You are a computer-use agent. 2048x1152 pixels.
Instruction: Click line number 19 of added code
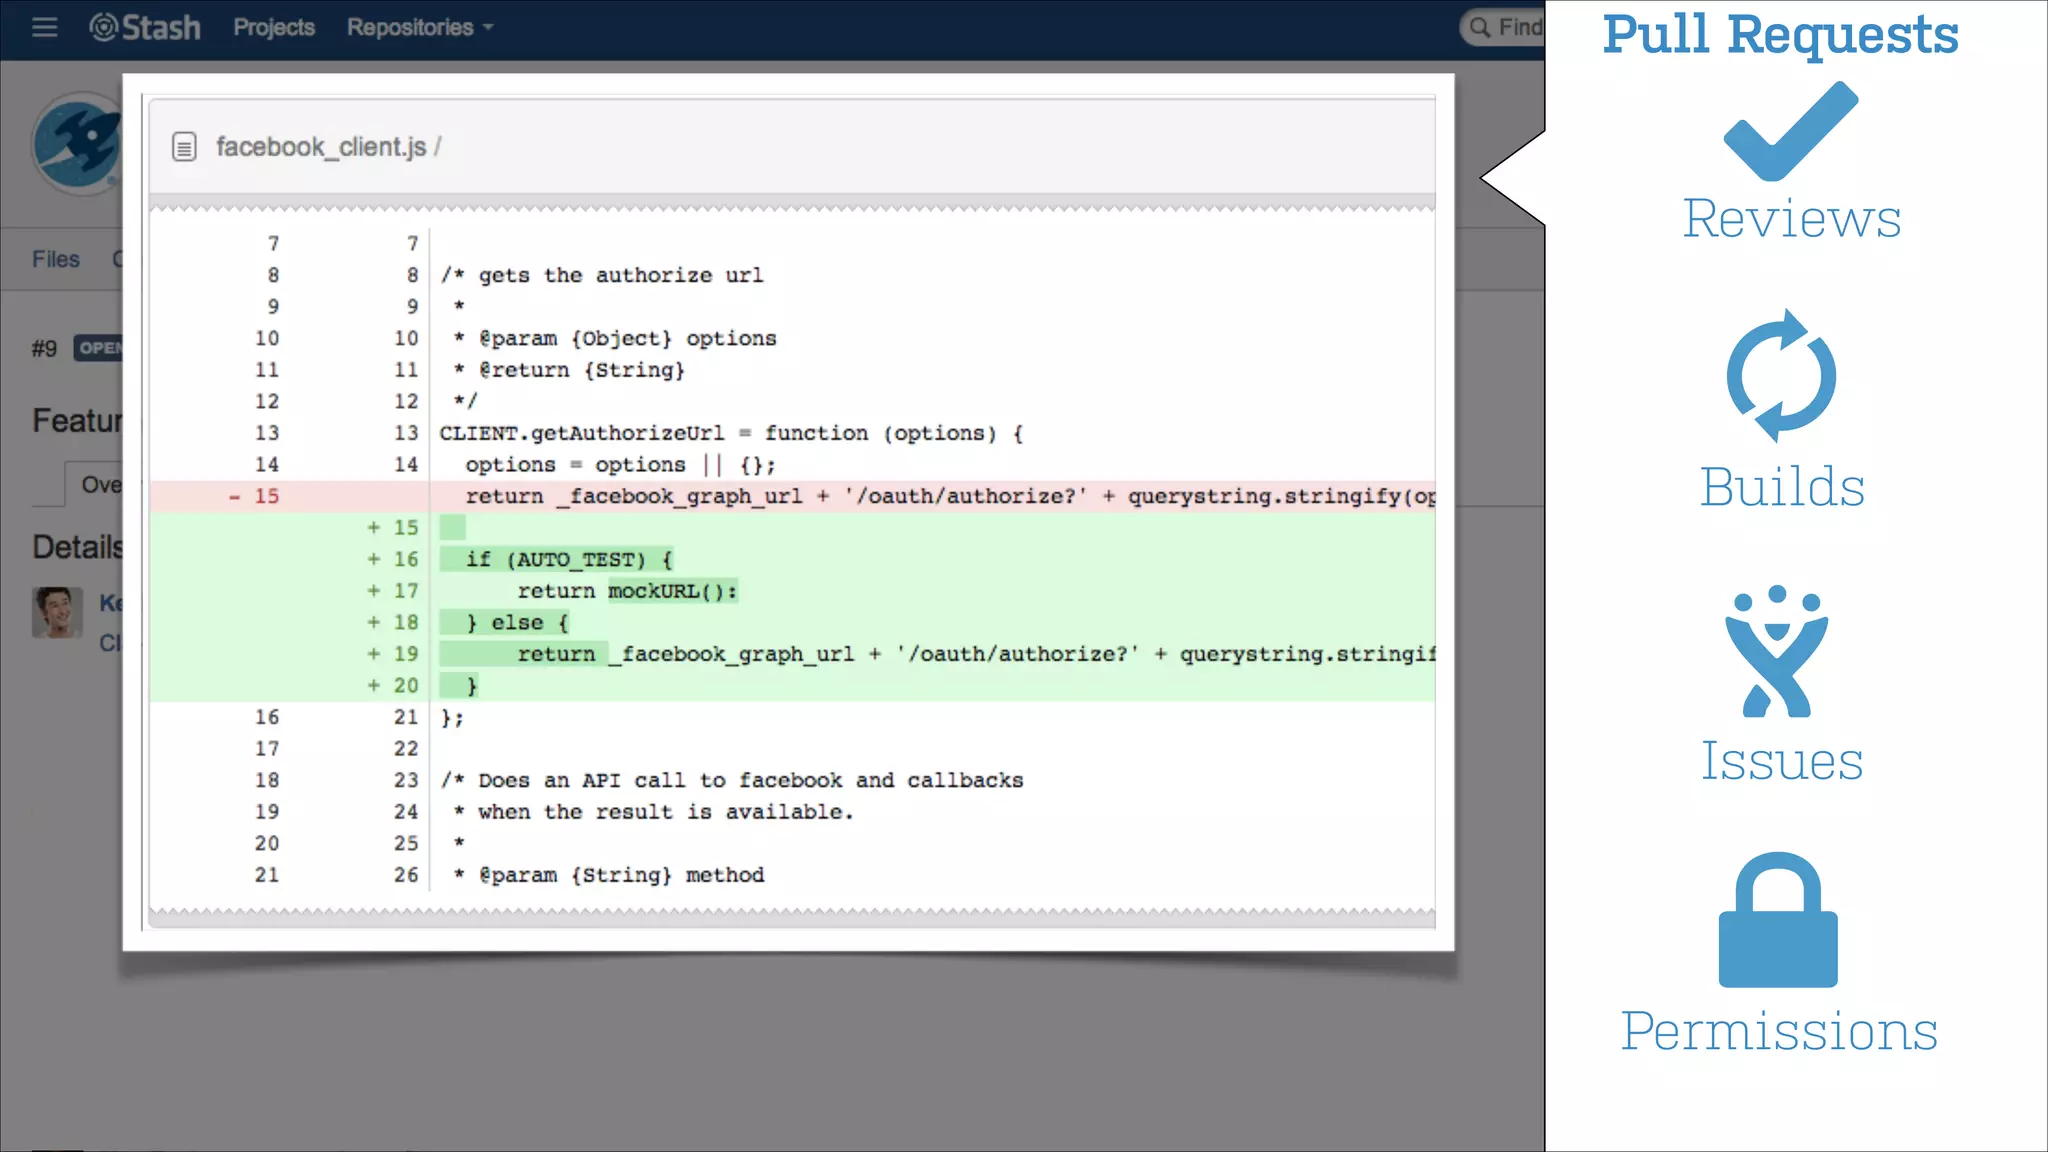405,654
